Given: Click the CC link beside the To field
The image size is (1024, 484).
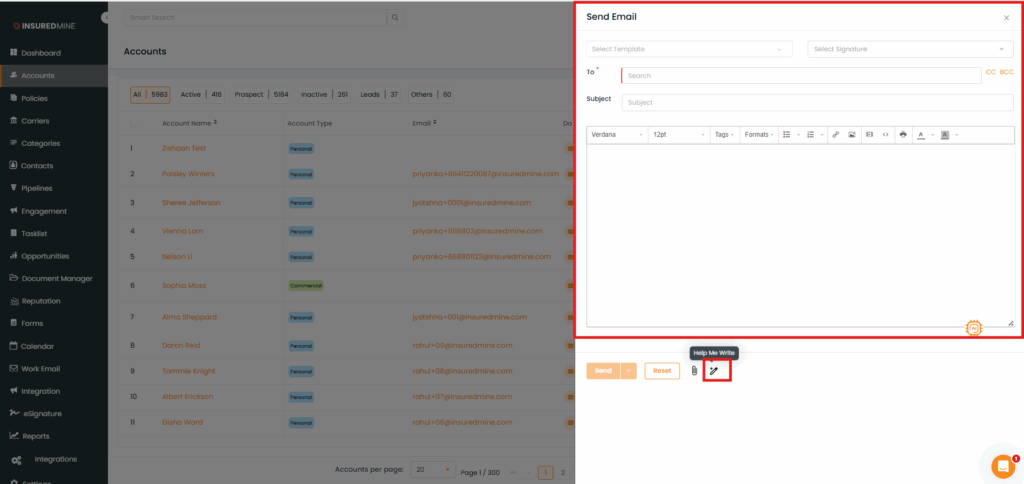Looking at the screenshot, I should (990, 72).
